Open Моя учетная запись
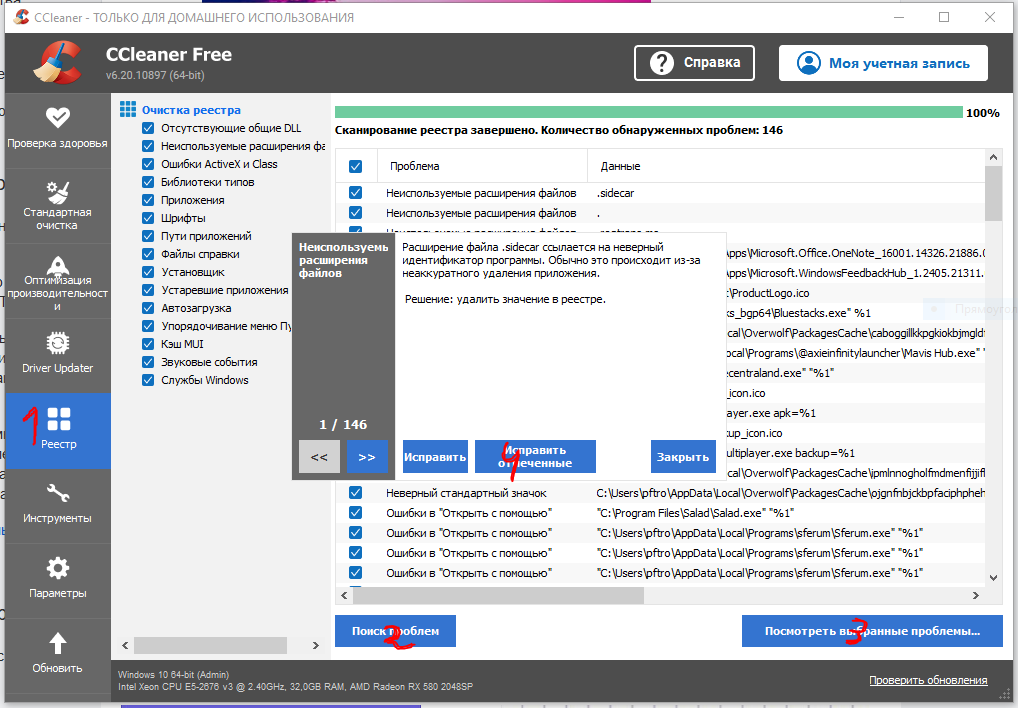Image resolution: width=1018 pixels, height=708 pixels. pyautogui.click(x=883, y=63)
